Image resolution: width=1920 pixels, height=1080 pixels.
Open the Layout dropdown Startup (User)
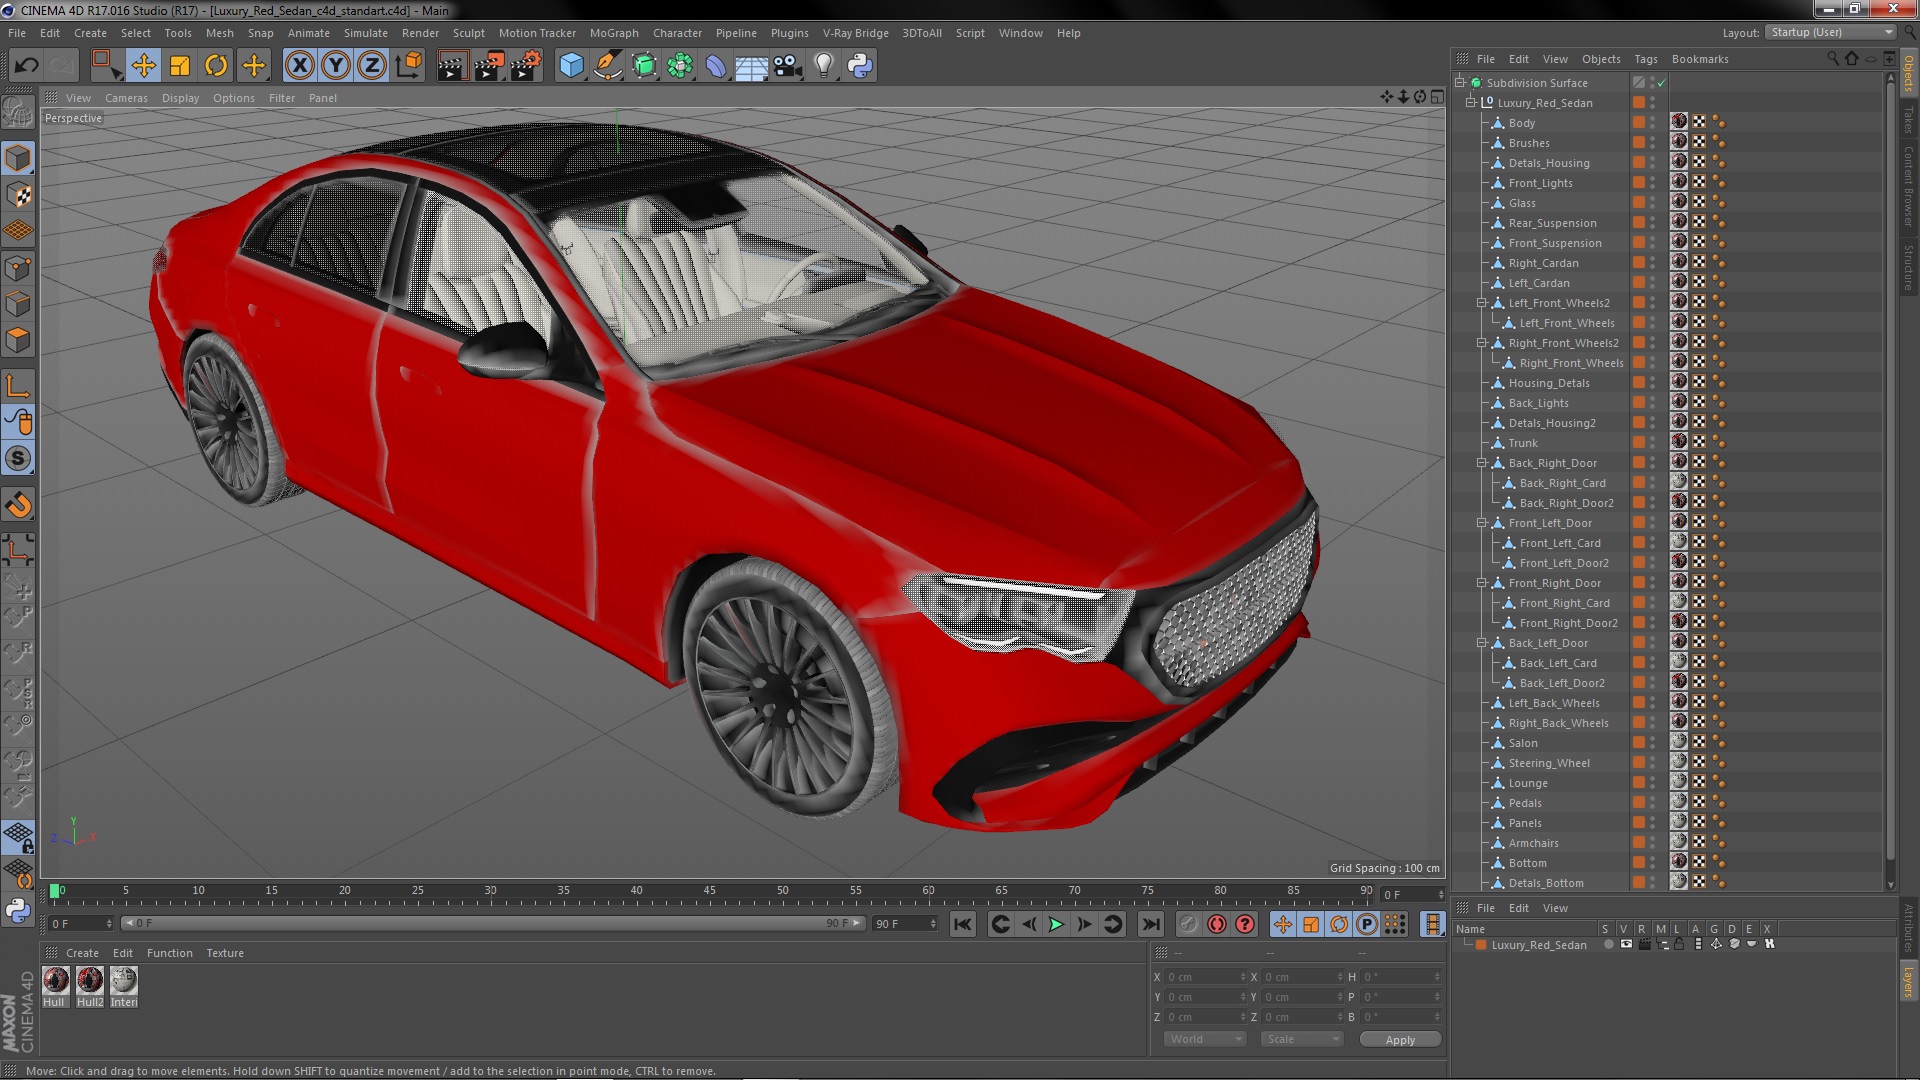tap(1829, 32)
